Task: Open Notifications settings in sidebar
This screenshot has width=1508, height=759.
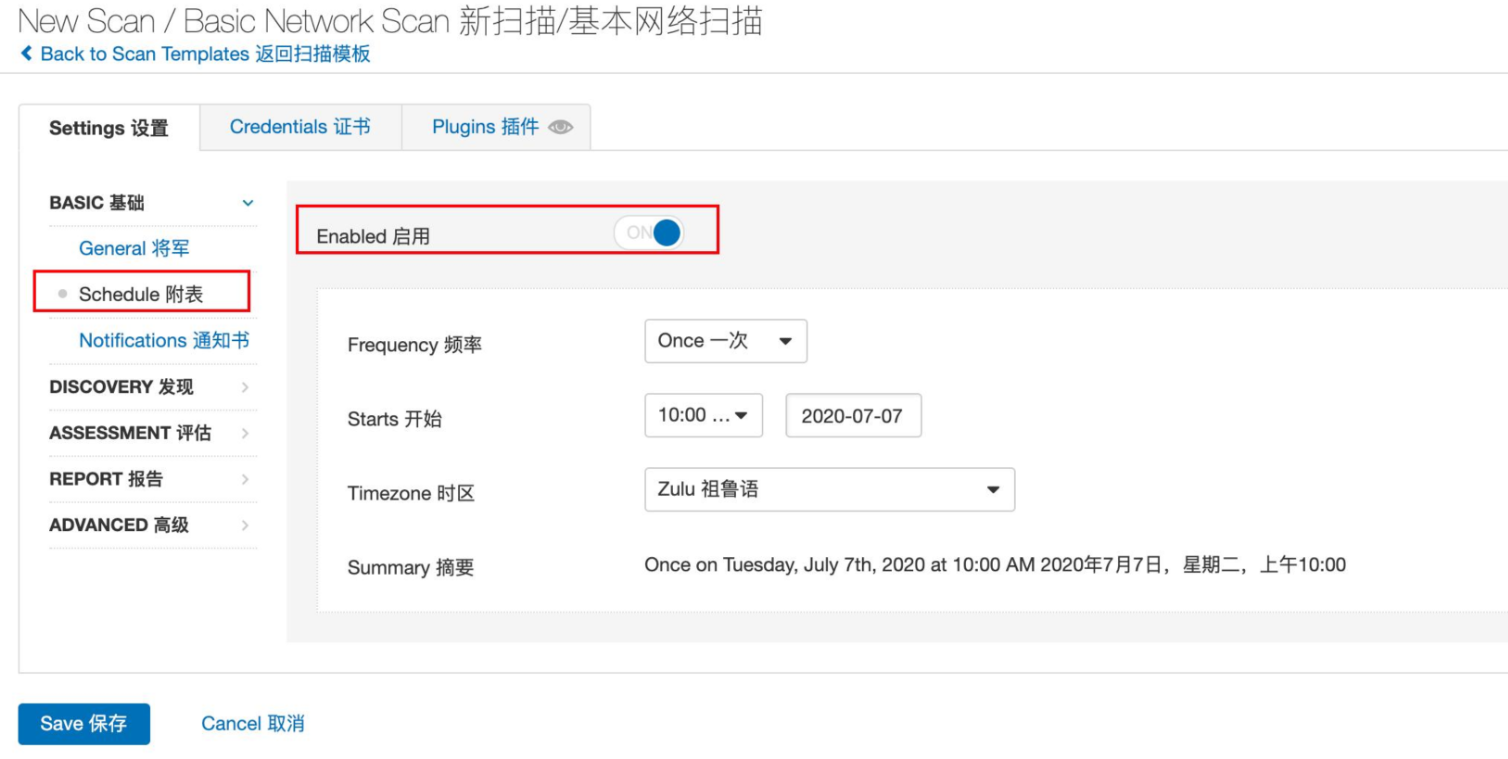Action: (x=164, y=341)
